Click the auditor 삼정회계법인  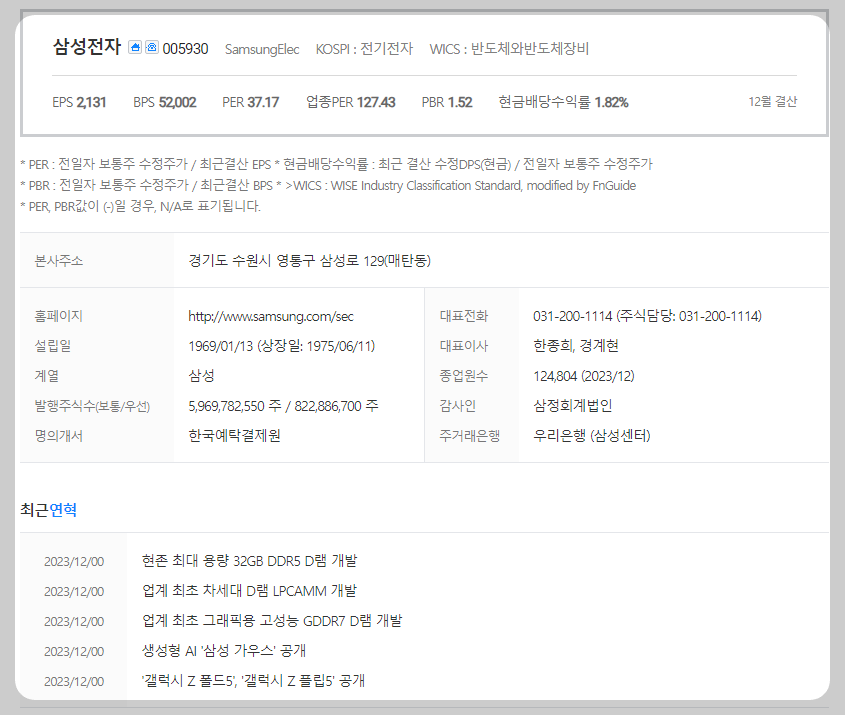(573, 406)
